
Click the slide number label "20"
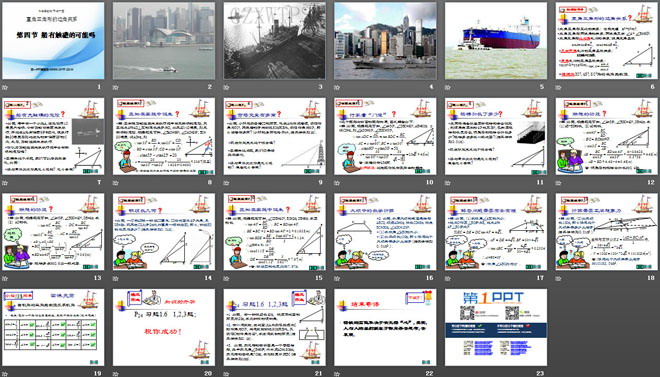click(208, 374)
